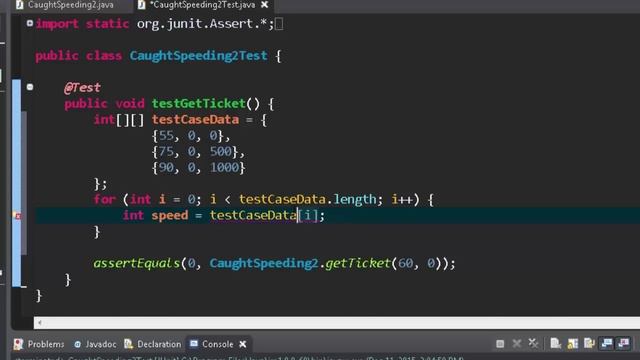
Task: Click testCaseData.length in the for loop
Action: click(308, 199)
